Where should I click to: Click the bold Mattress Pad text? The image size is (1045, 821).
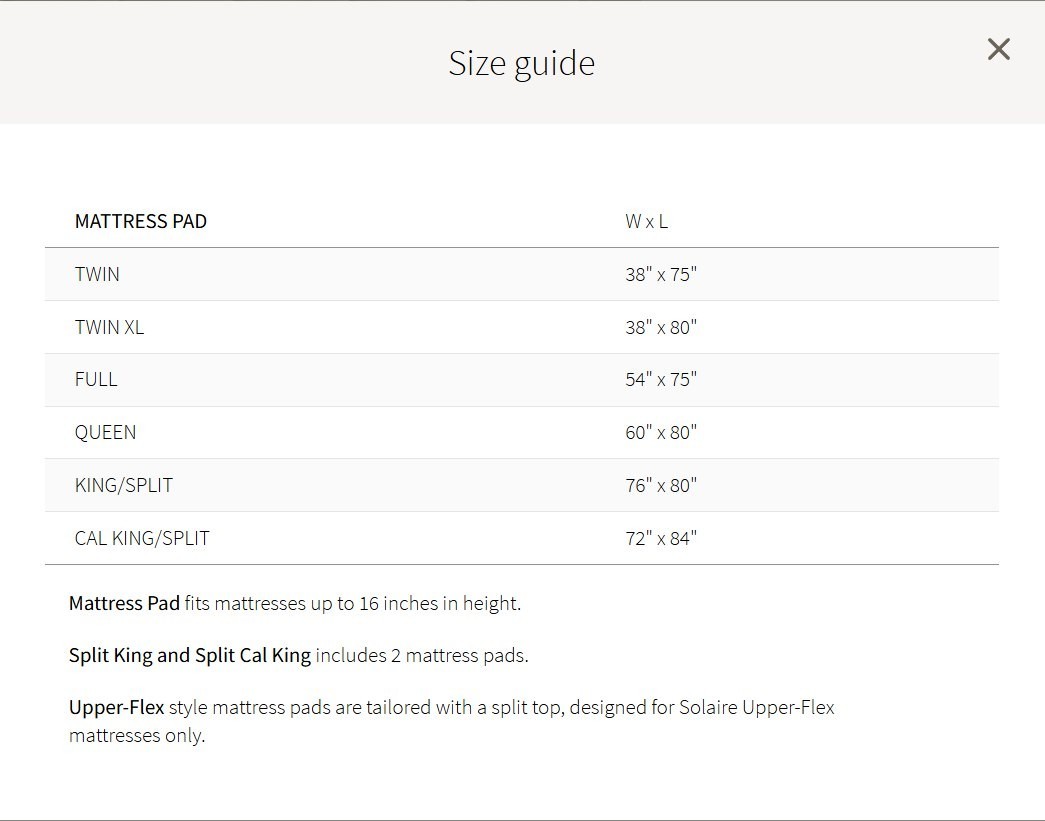[124, 603]
